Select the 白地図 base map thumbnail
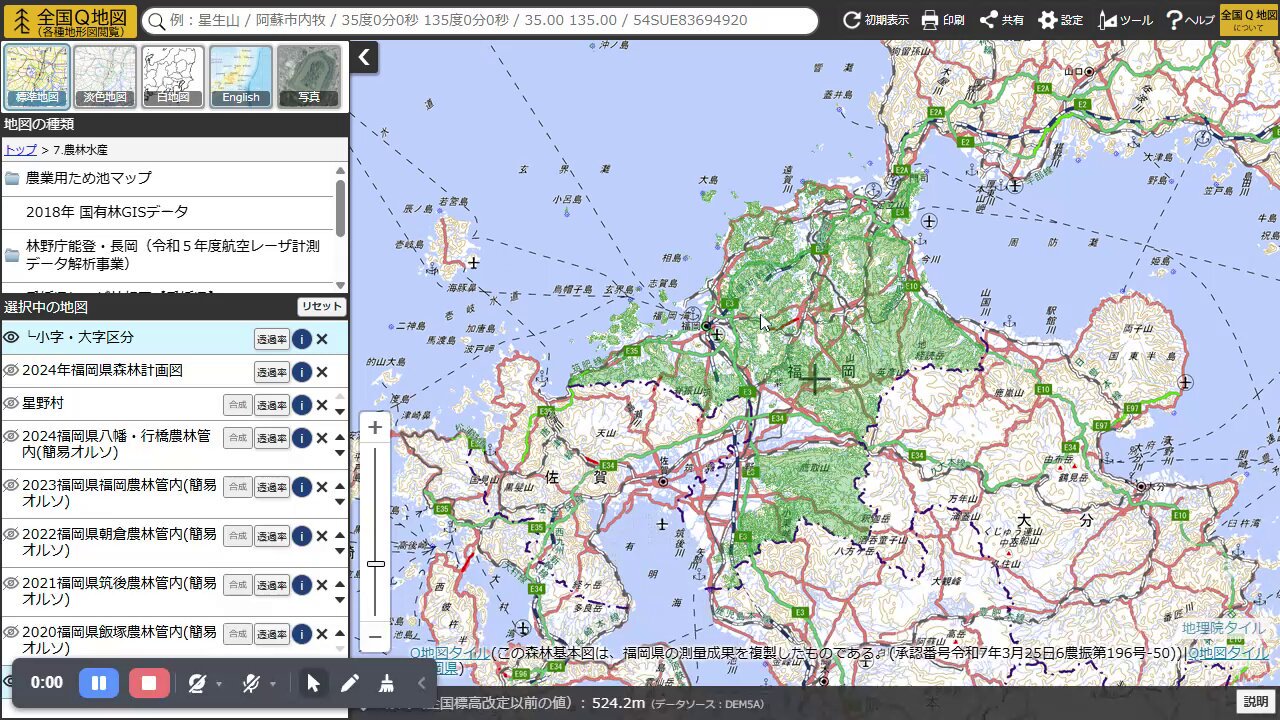This screenshot has width=1280, height=720. coord(173,76)
